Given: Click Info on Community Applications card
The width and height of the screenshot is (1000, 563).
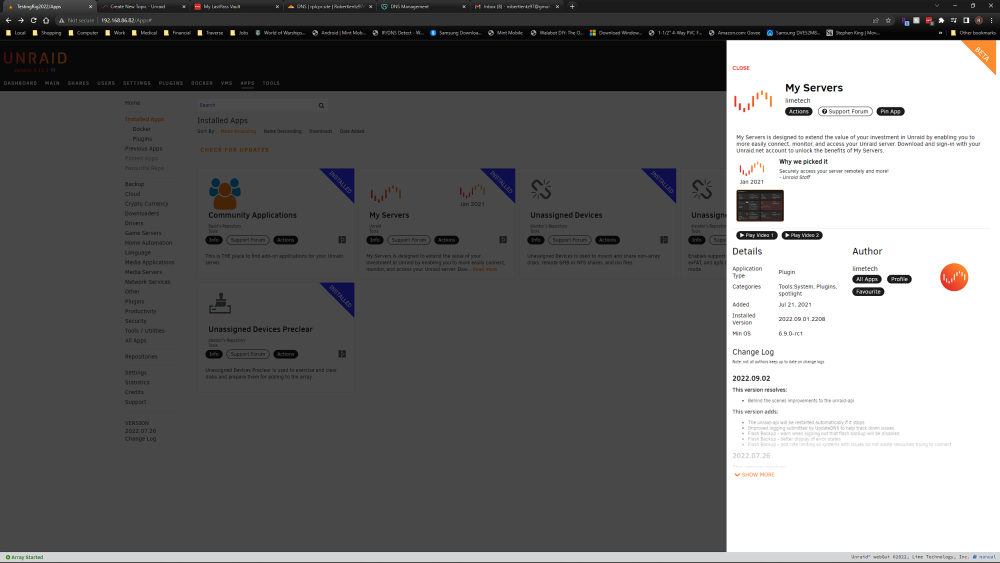Looking at the screenshot, I should tap(214, 240).
